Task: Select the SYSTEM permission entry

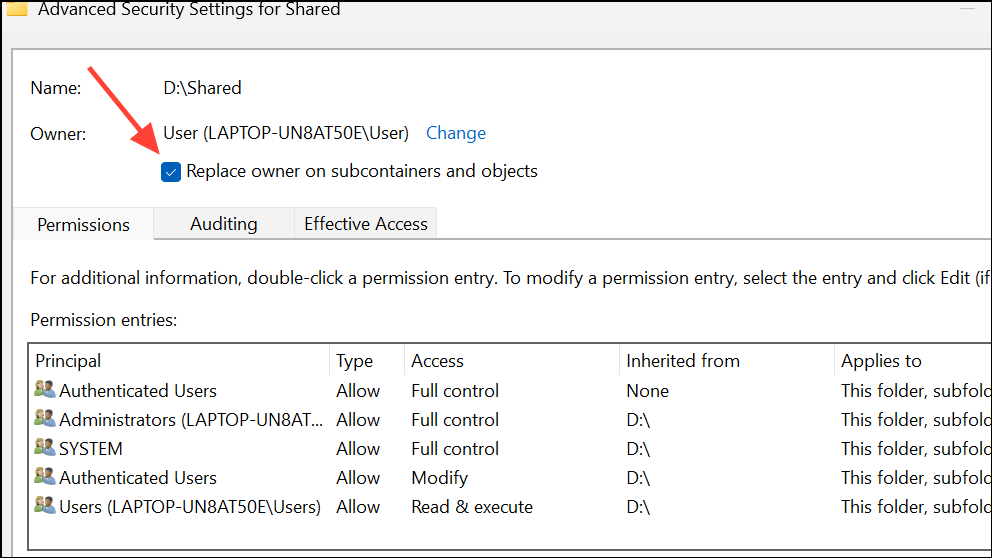Action: [x=511, y=449]
